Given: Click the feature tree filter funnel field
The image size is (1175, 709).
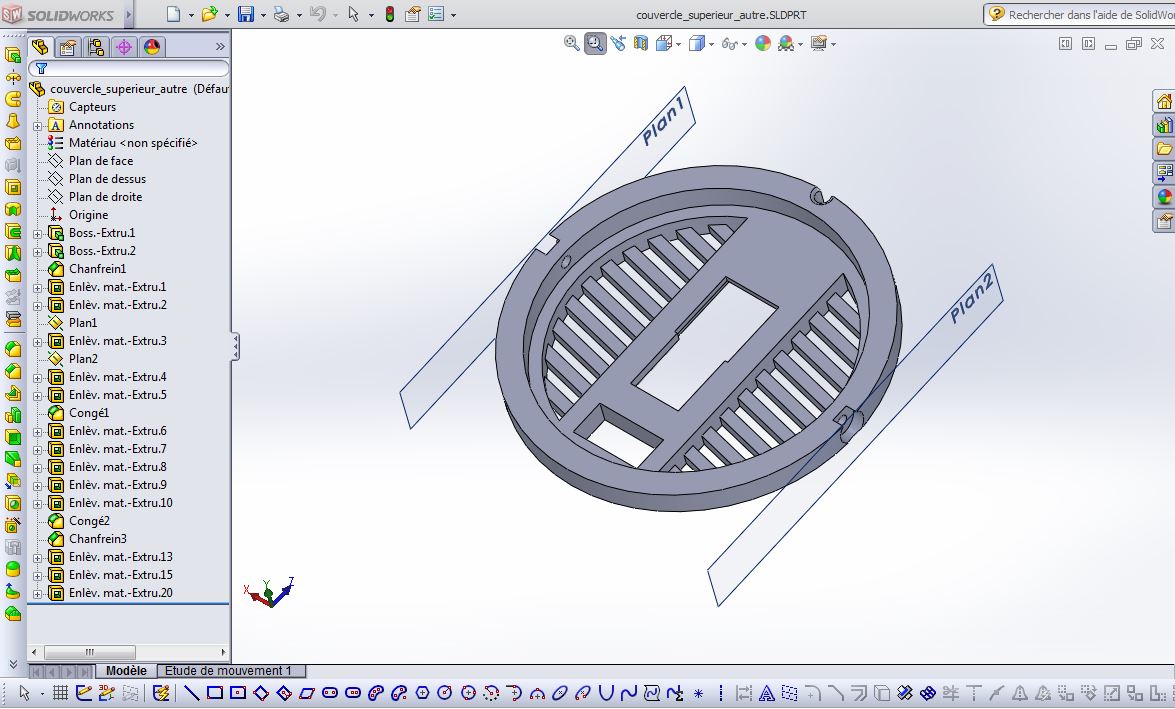Looking at the screenshot, I should pos(129,68).
